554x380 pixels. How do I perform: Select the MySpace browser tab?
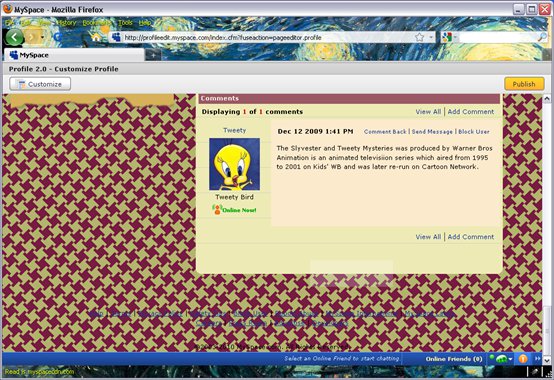[x=74, y=55]
